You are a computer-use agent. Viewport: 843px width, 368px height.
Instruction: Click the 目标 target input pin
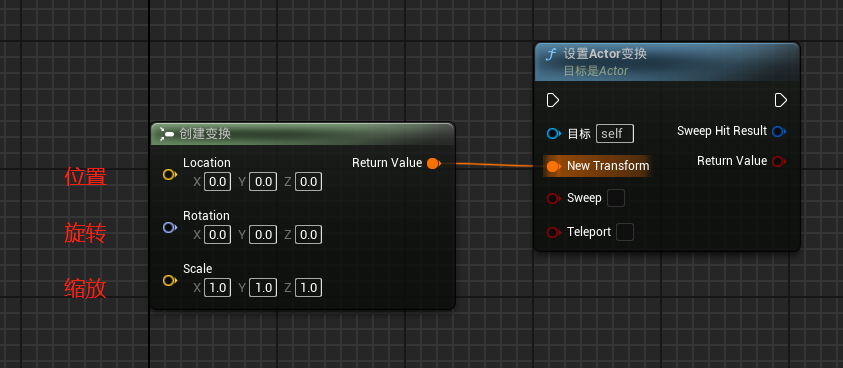554,133
